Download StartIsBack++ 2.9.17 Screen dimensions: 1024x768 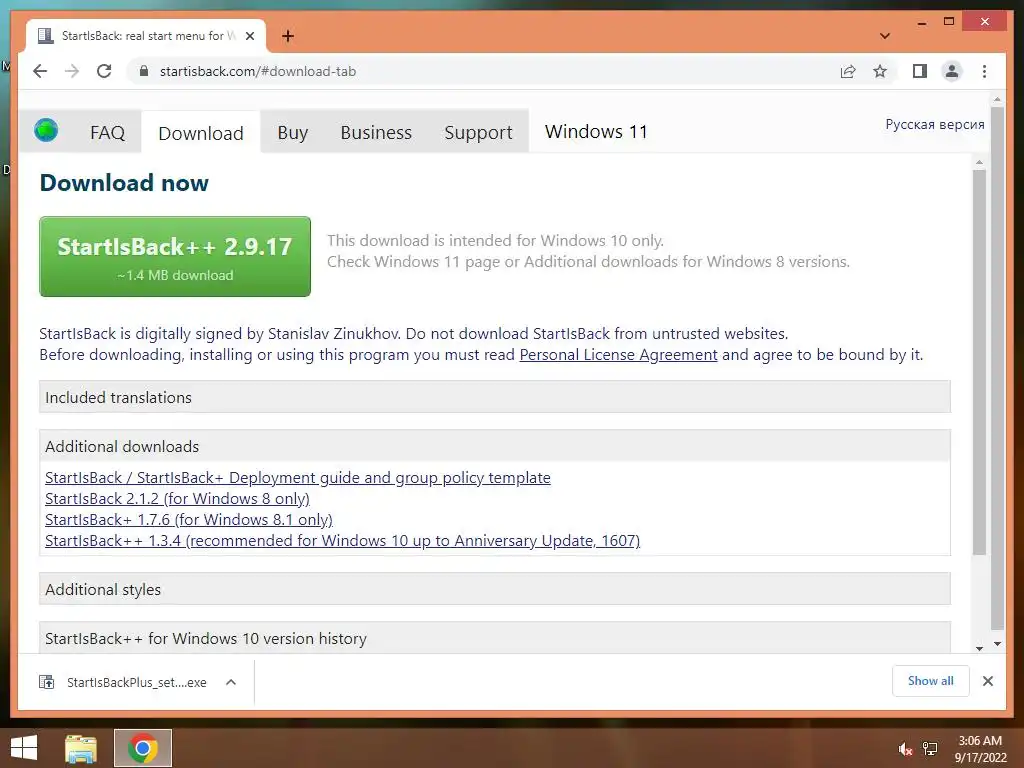pos(175,257)
